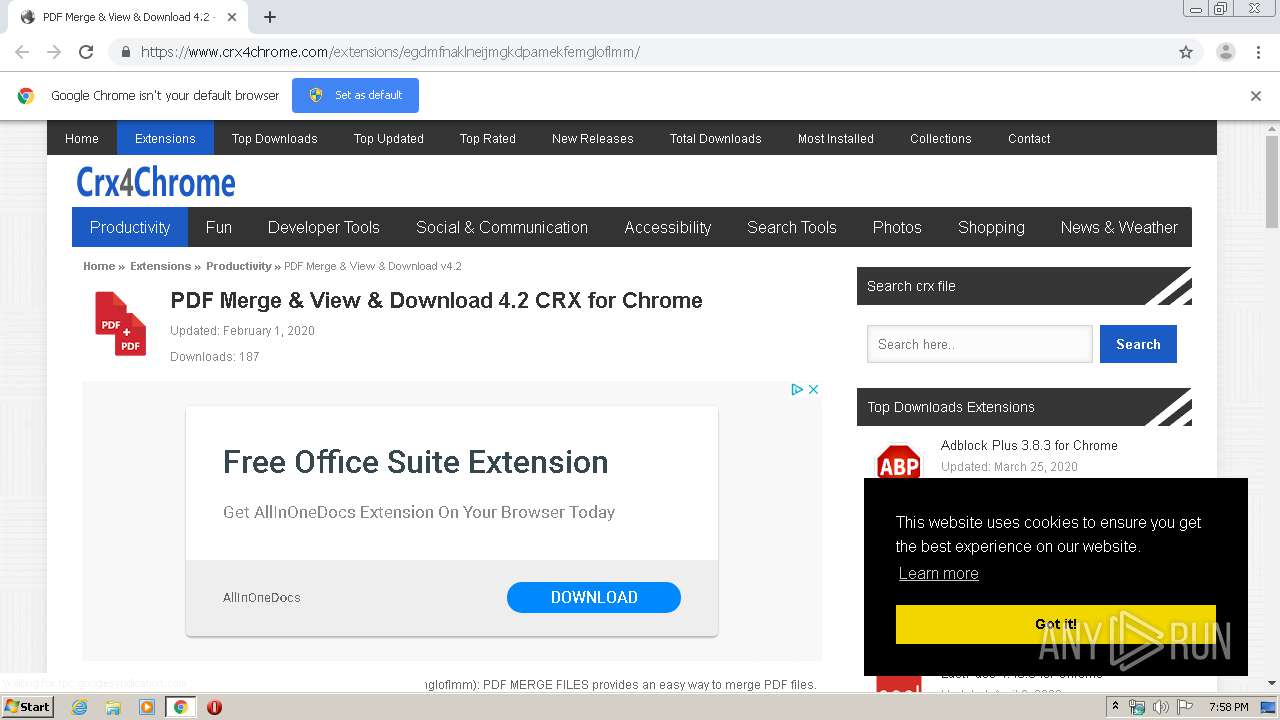The width and height of the screenshot is (1280, 720).
Task: Close the PDF Merge browser tab
Action: [x=232, y=17]
